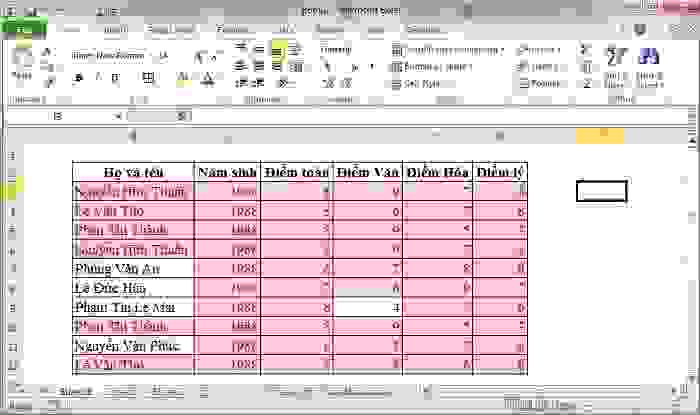Image resolution: width=700 pixels, height=415 pixels.
Task: Click the 'Điểm toán' header cell
Action: 296,172
